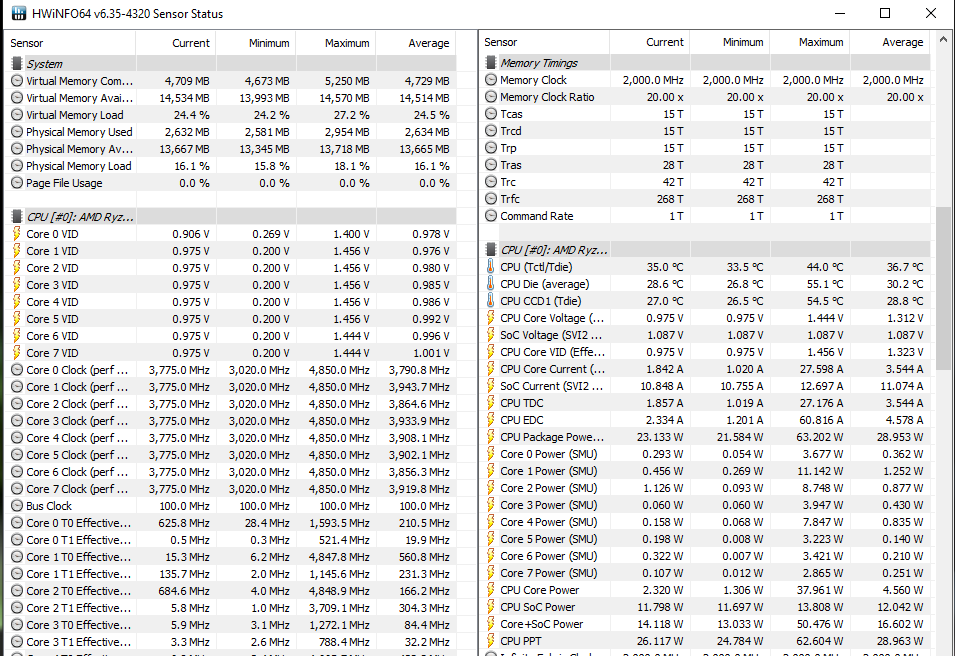Viewport: 955px width, 656px height.
Task: Select the Core 3 Clock (perf ...) row
Action: tap(230, 421)
